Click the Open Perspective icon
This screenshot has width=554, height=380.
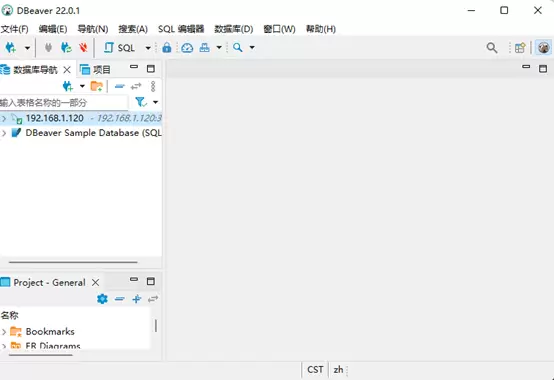(x=520, y=48)
